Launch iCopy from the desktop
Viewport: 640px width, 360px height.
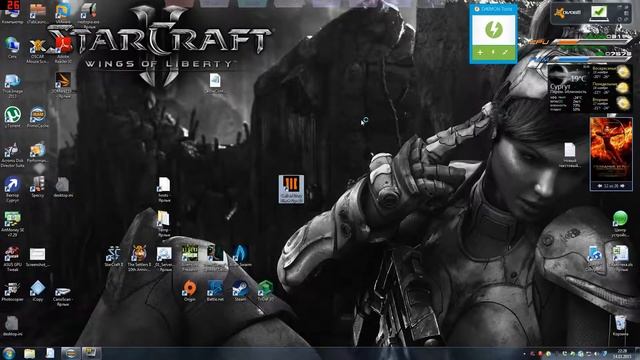(38, 291)
